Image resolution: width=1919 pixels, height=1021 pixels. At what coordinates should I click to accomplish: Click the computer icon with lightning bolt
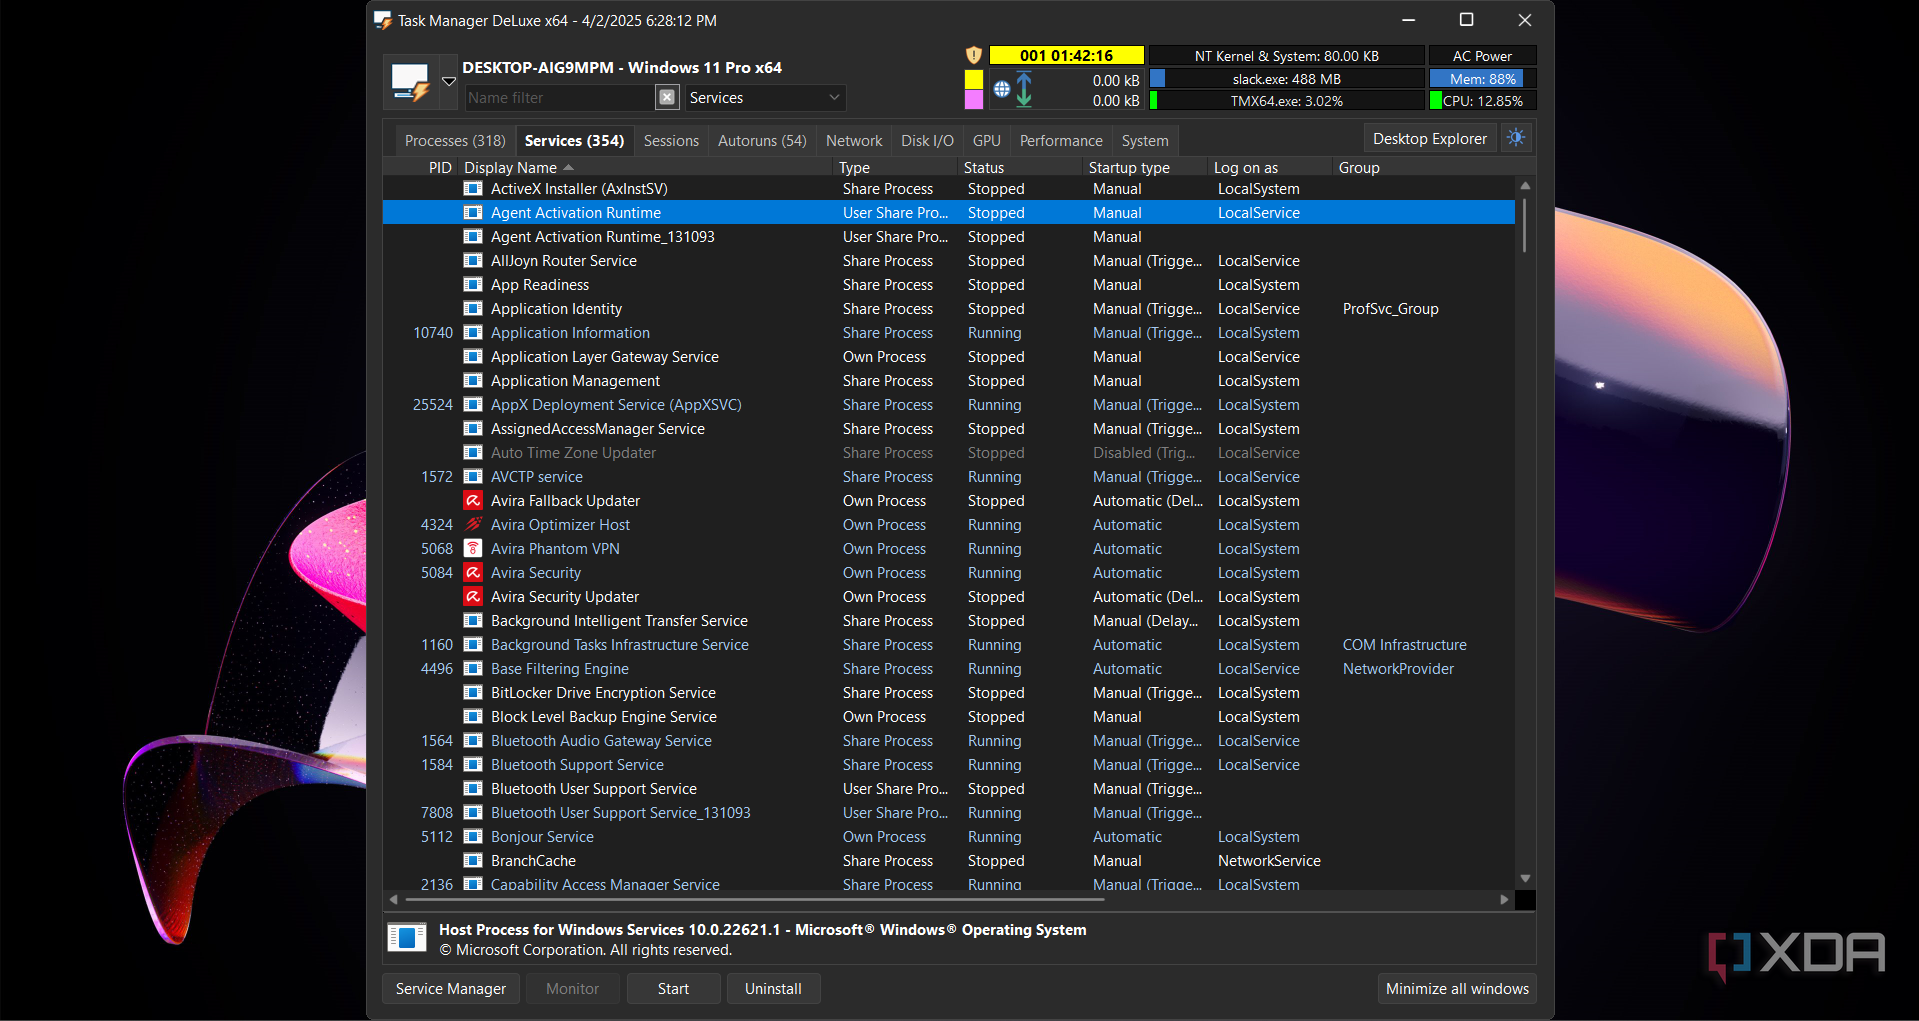point(410,82)
